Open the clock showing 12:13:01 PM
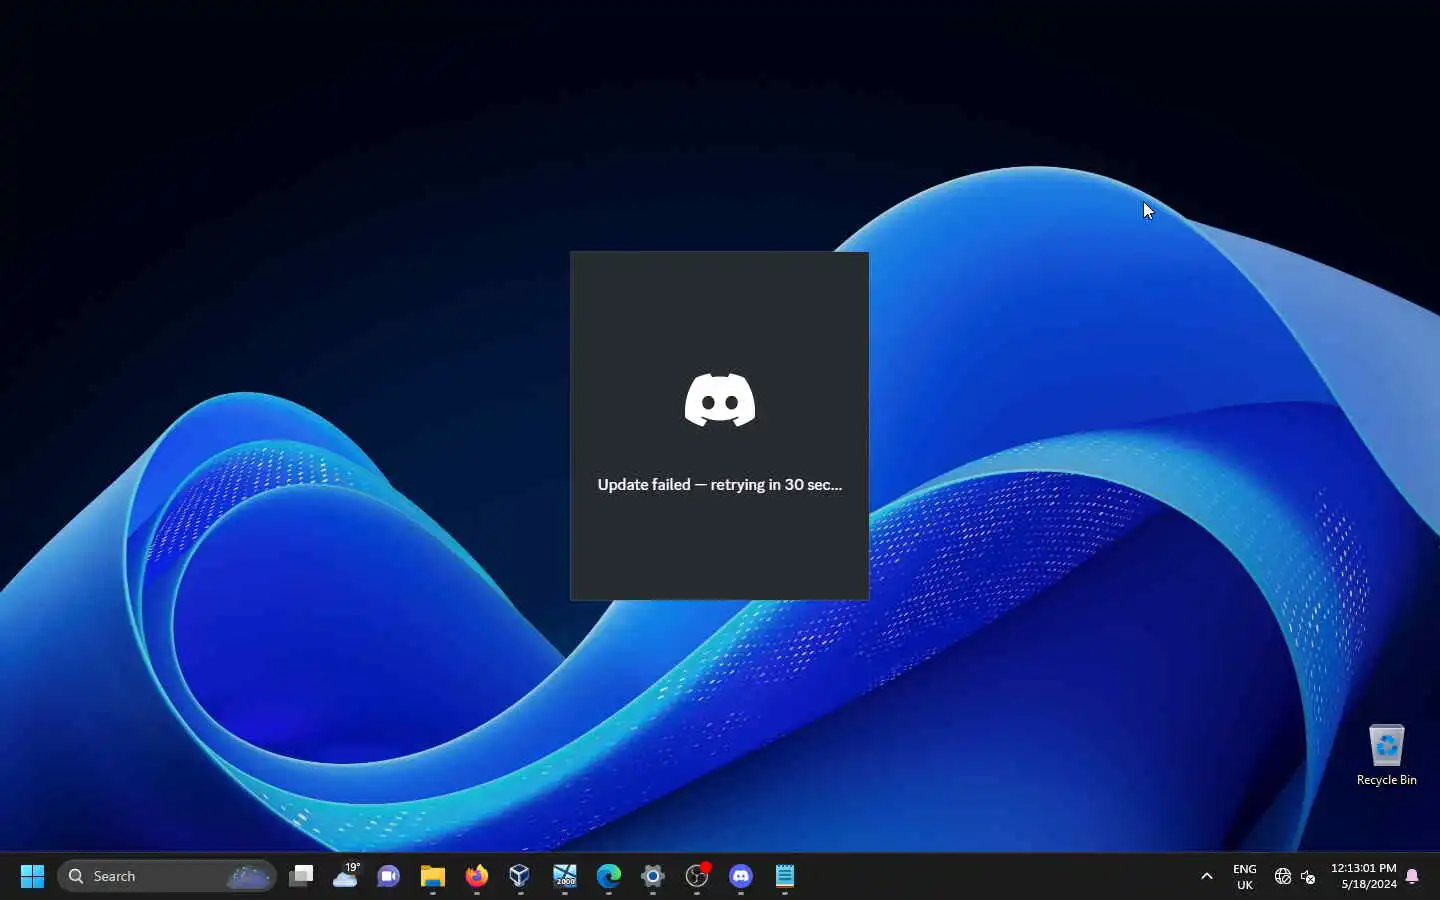This screenshot has width=1440, height=900. (1364, 876)
